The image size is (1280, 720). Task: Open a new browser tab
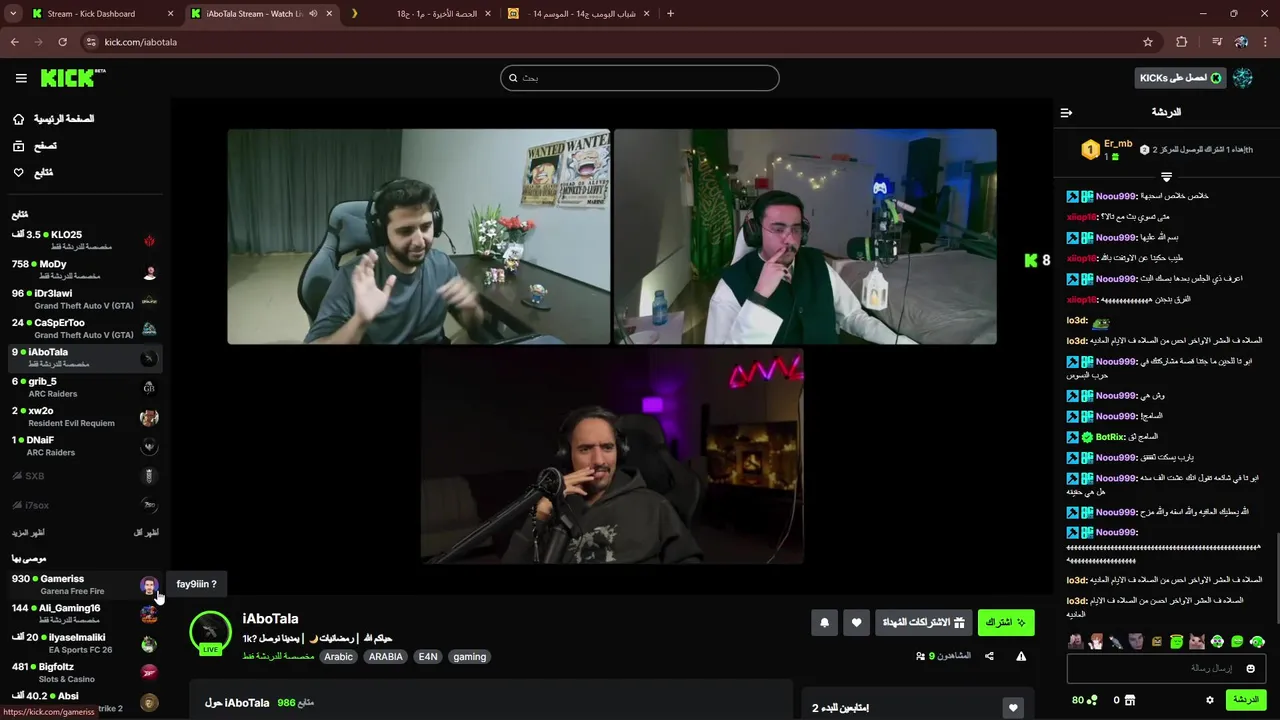670,14
